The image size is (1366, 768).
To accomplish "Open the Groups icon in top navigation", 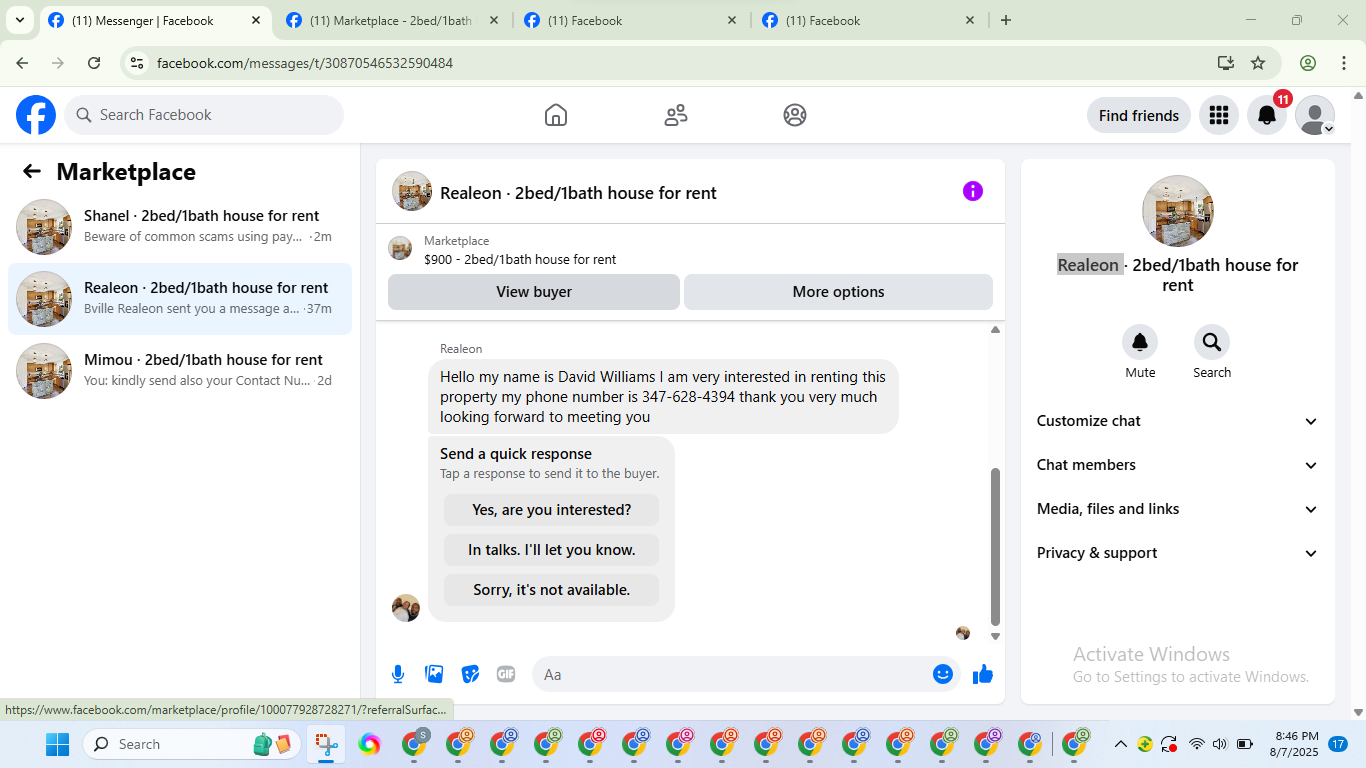I will tap(795, 115).
